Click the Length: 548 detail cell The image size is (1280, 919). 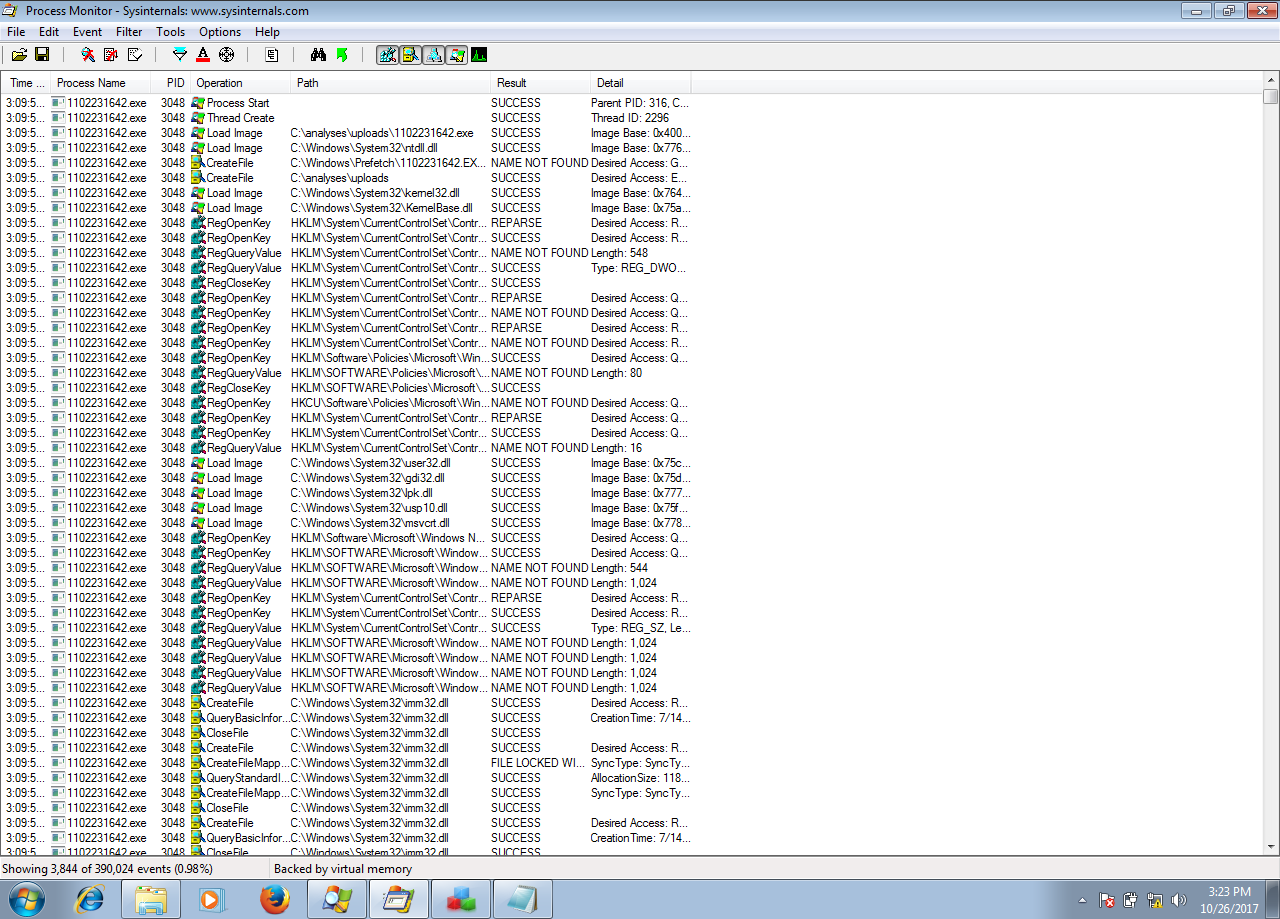[619, 253]
